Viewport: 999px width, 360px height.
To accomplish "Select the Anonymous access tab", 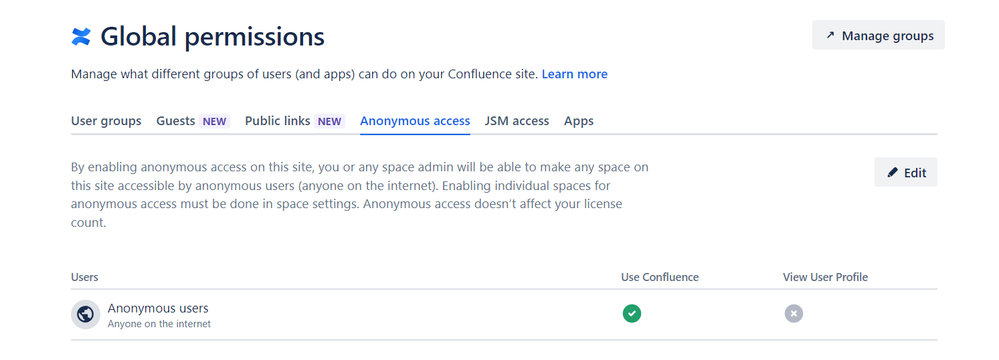I will click(415, 121).
